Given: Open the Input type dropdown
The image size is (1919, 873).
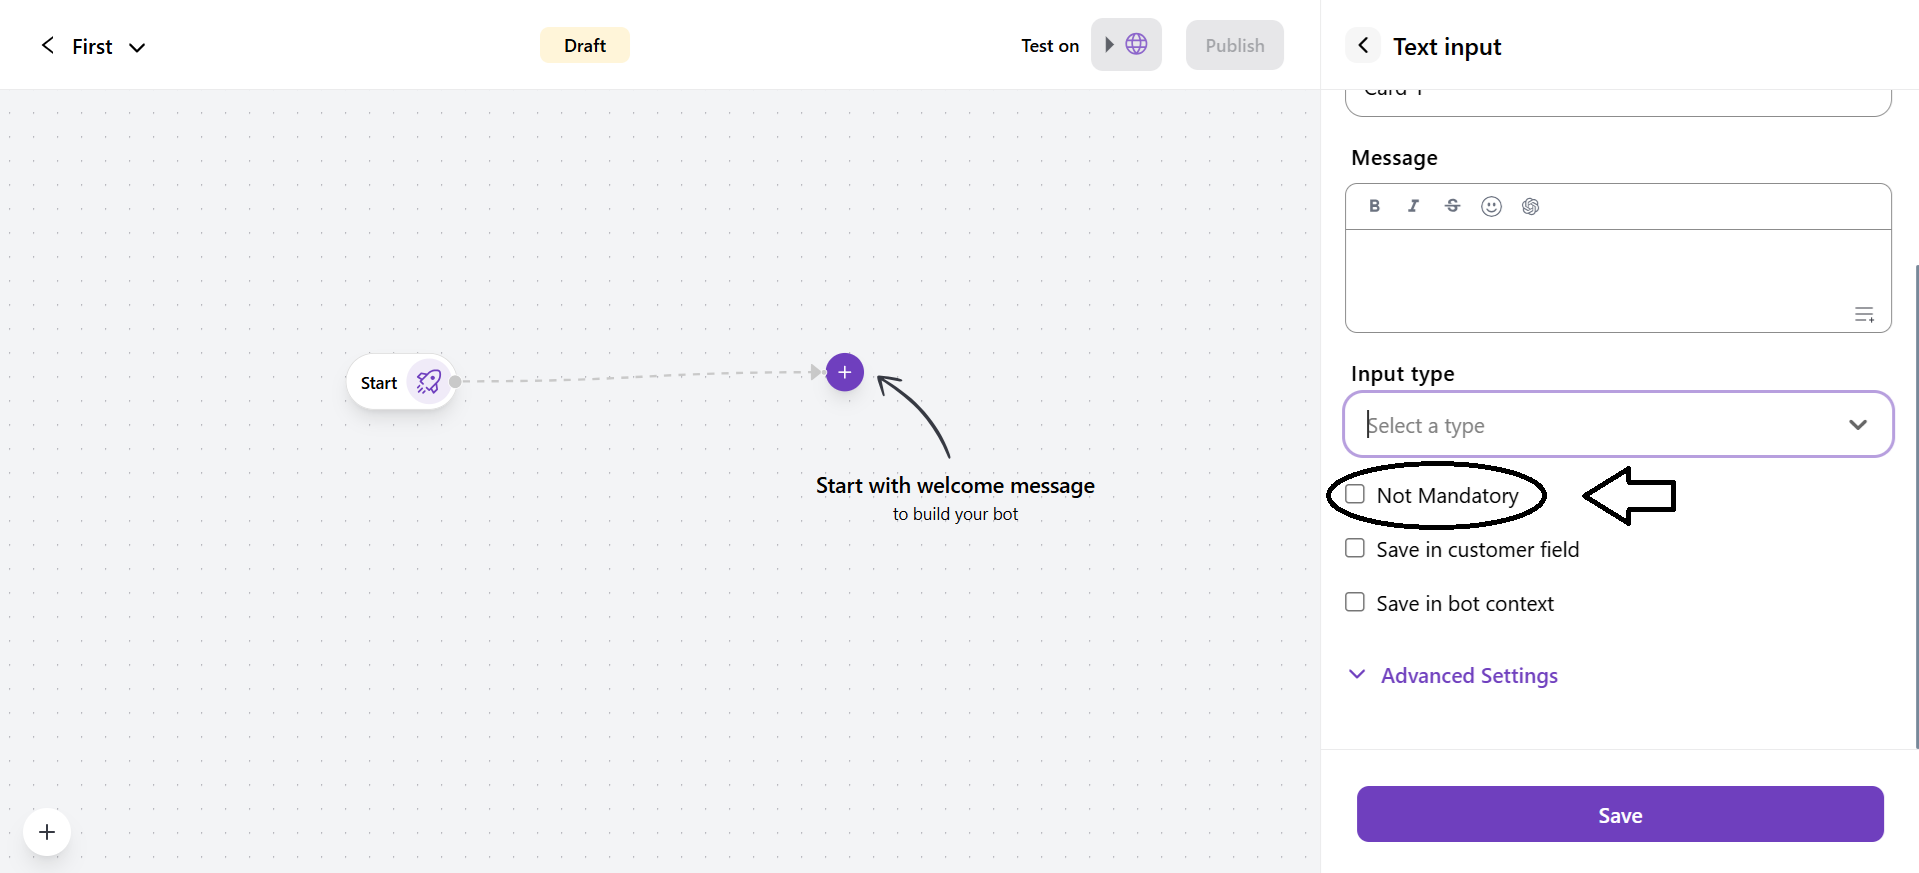Looking at the screenshot, I should coord(1617,425).
